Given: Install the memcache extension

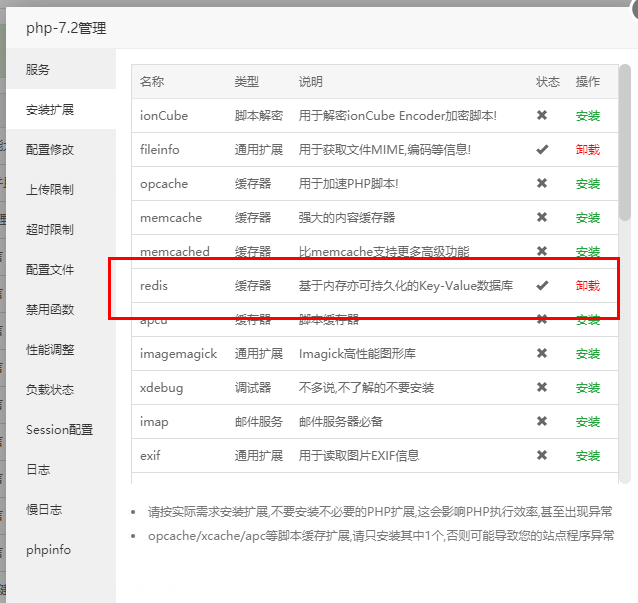Looking at the screenshot, I should (588, 218).
